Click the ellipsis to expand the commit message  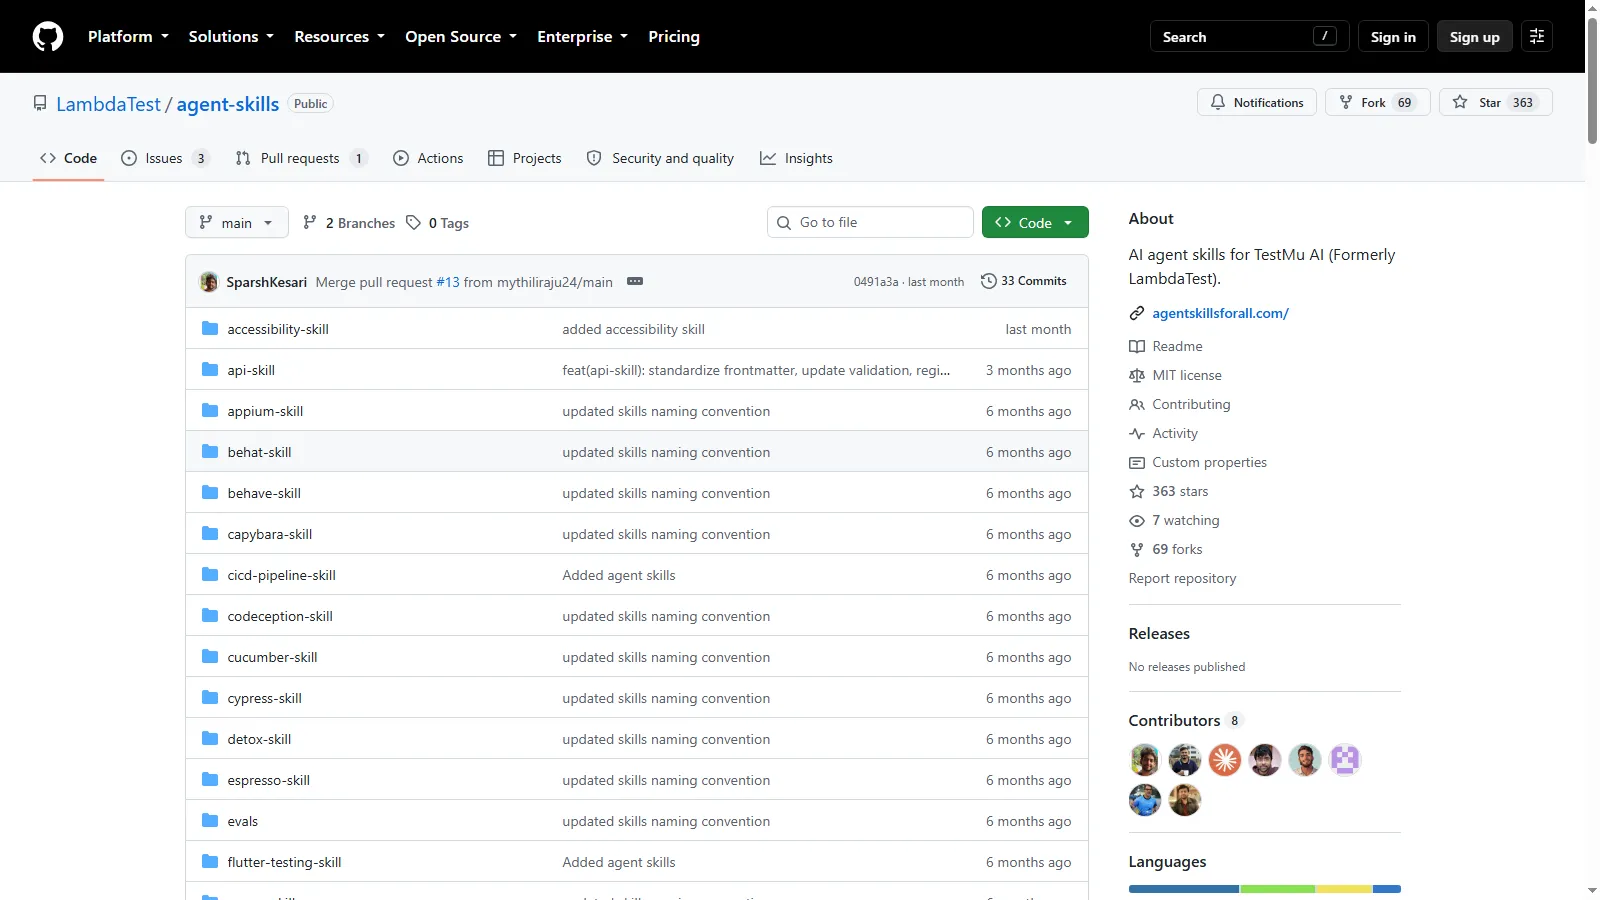click(x=635, y=281)
